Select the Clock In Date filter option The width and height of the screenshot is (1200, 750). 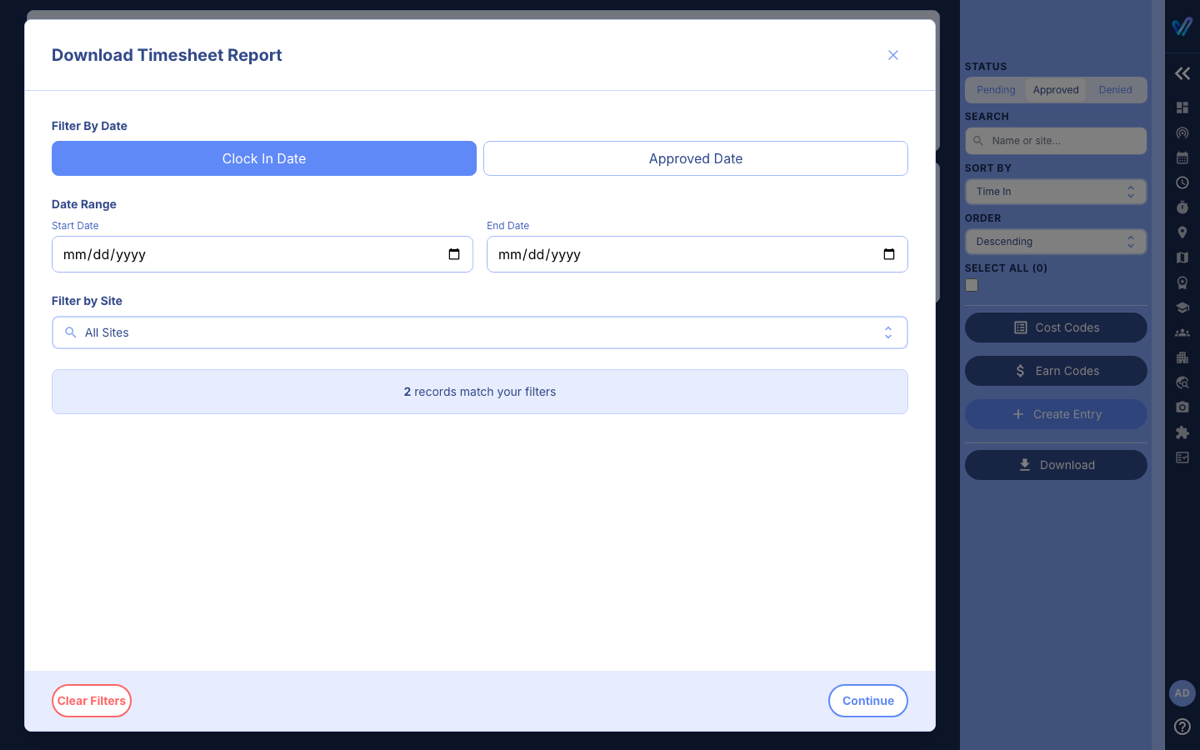264,158
